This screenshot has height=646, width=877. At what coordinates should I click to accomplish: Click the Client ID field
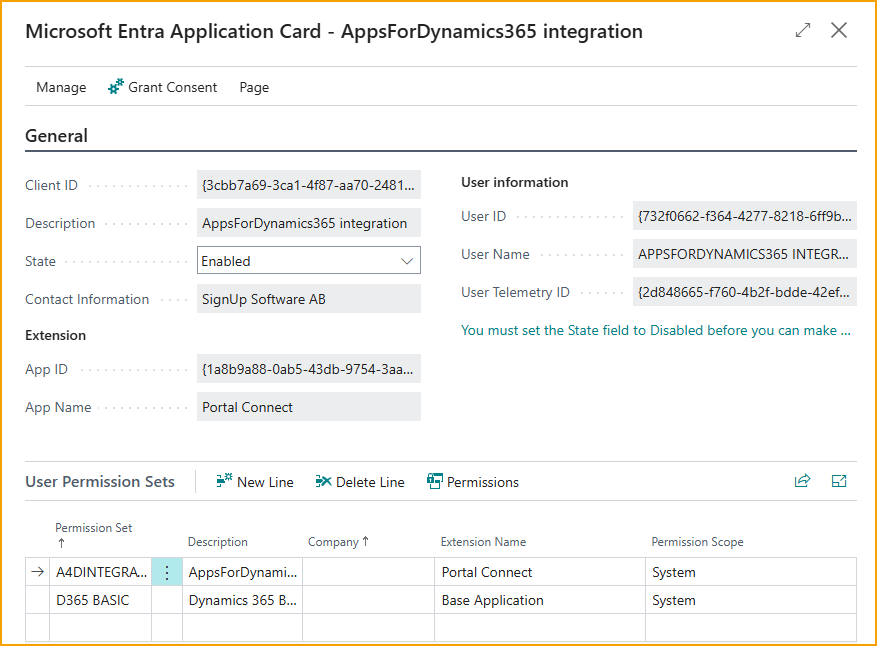(x=308, y=185)
